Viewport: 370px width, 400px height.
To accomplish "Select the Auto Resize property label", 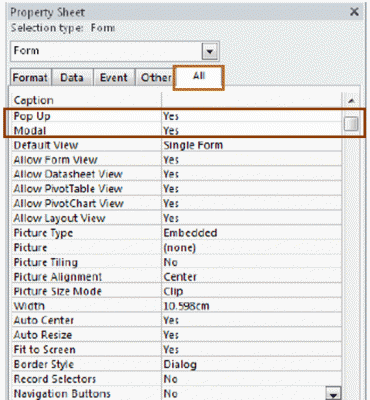I will tap(43, 335).
